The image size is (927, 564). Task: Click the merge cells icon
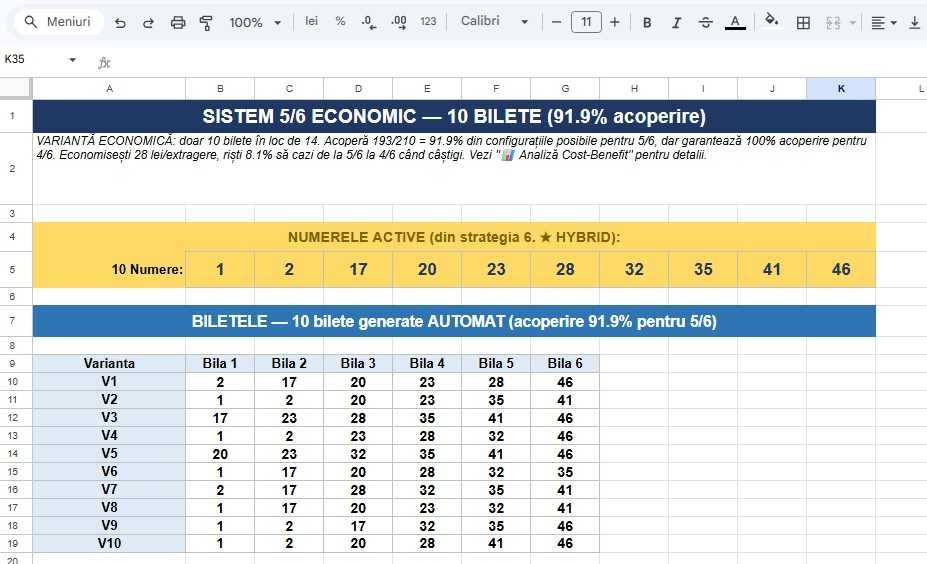[832, 22]
